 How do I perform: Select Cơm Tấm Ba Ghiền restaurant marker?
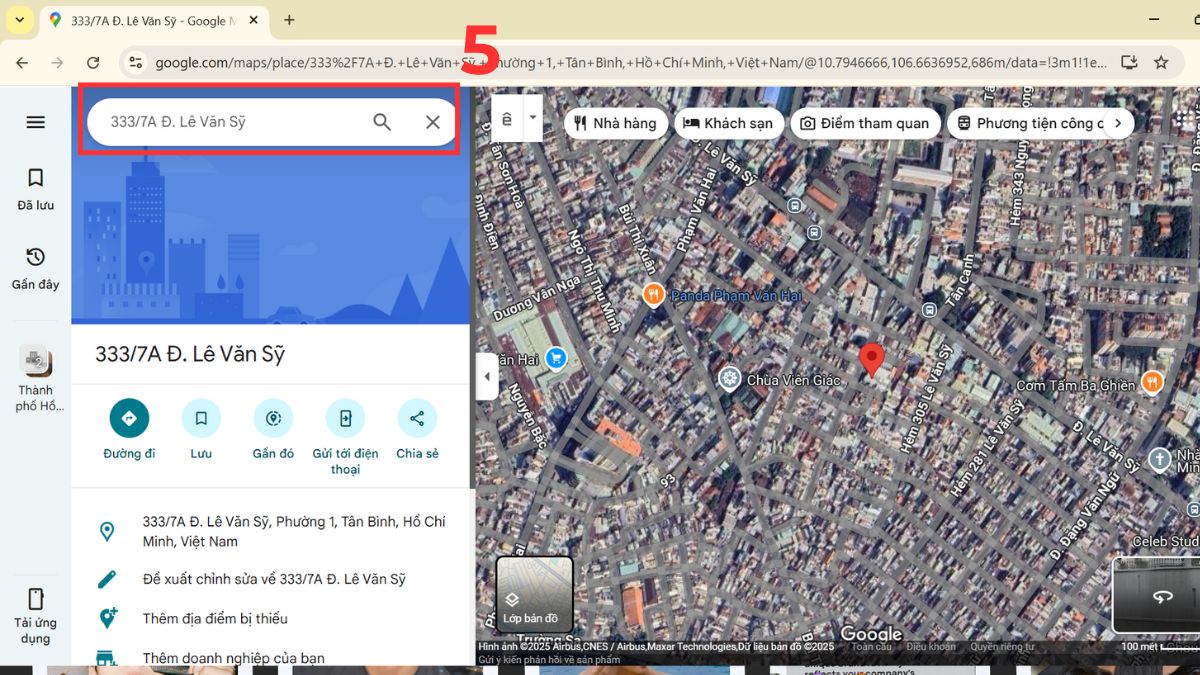pyautogui.click(x=1152, y=381)
